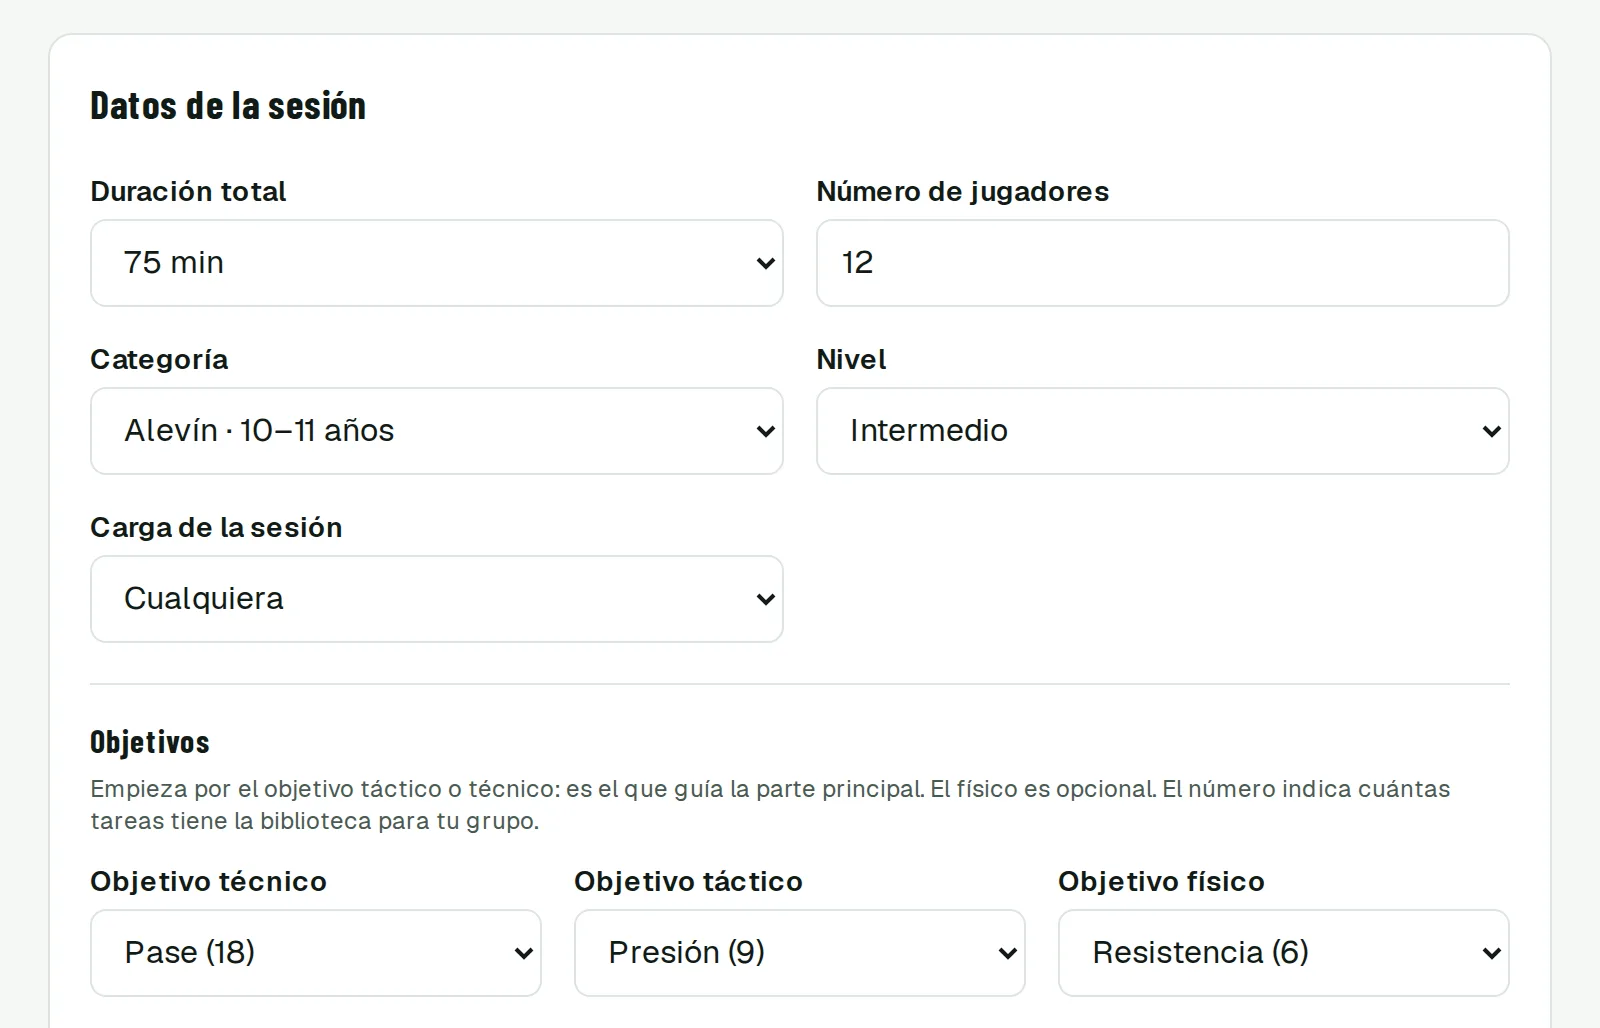Click the 'Carga de la sesión' label
Screen dimensions: 1600x1028
point(216,527)
